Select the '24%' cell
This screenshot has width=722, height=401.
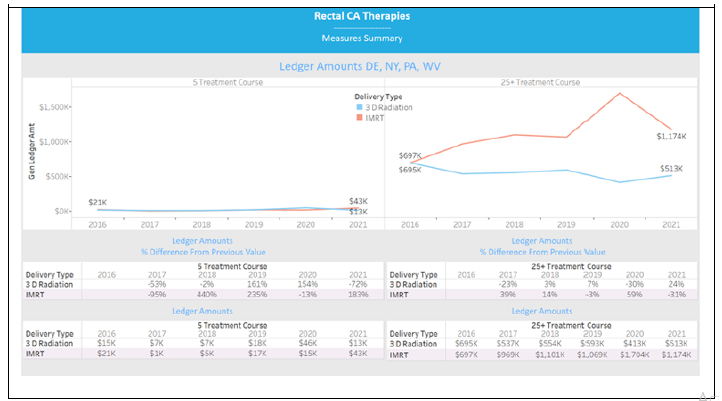[x=676, y=284]
